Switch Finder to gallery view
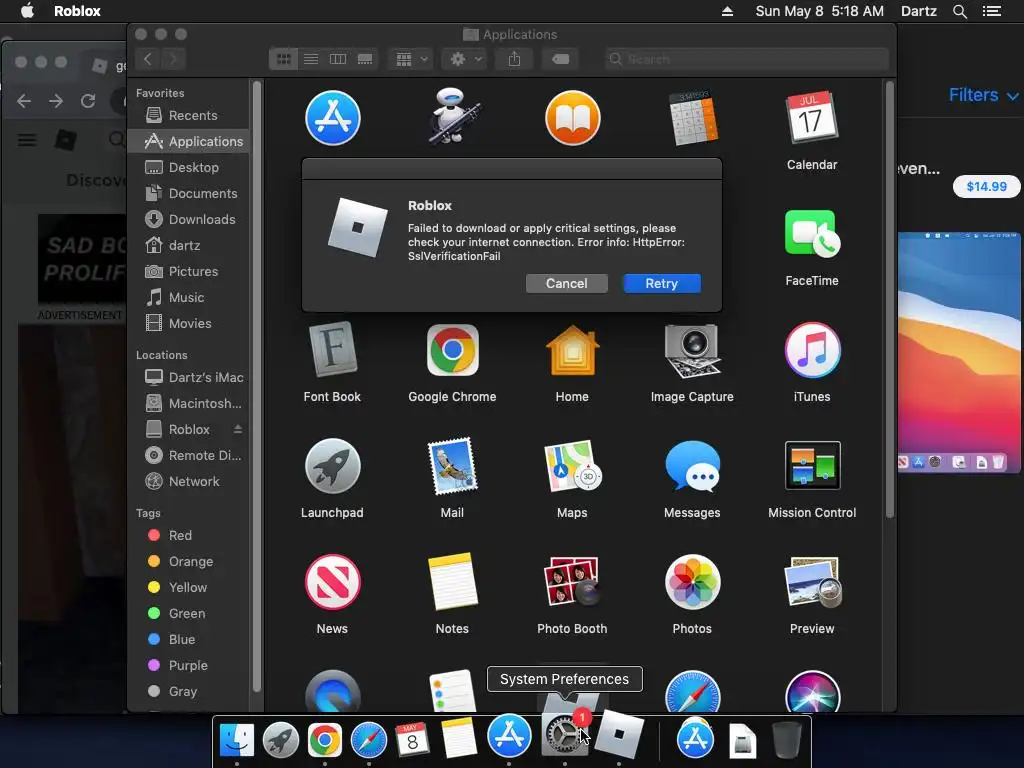The height and width of the screenshot is (768, 1024). [x=365, y=59]
